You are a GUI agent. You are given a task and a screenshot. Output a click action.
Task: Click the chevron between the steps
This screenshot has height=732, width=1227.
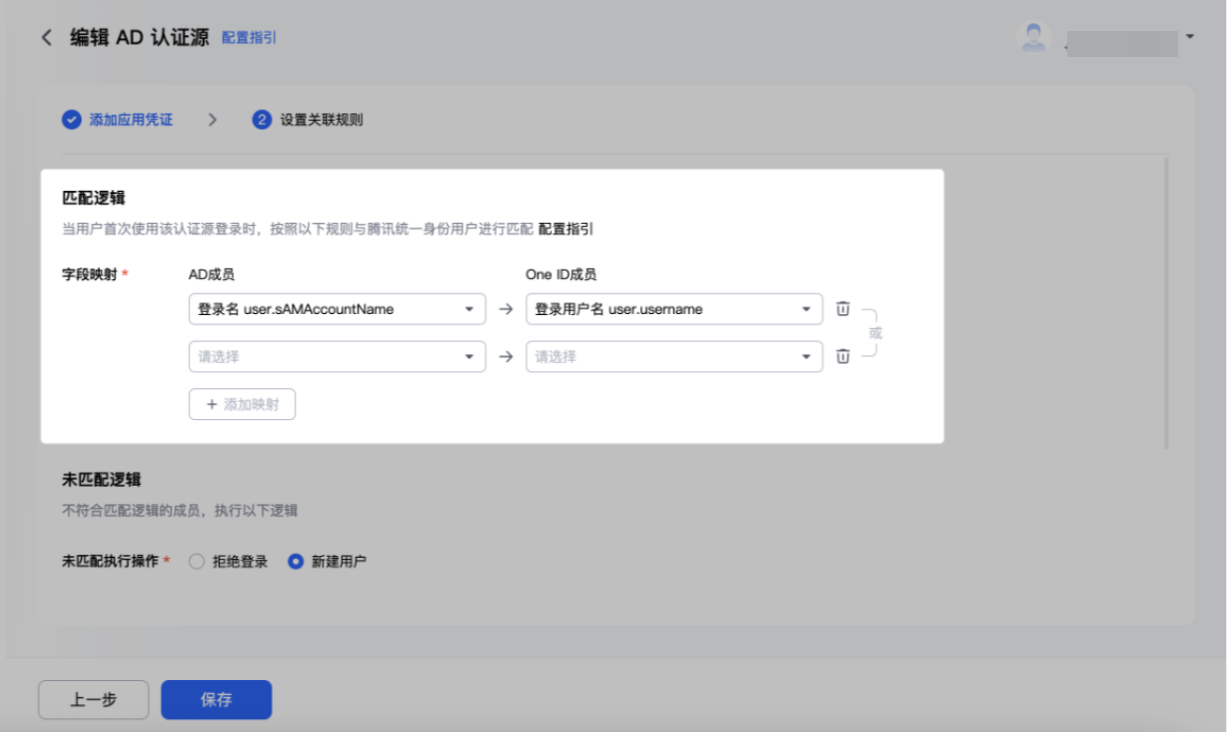pos(212,120)
